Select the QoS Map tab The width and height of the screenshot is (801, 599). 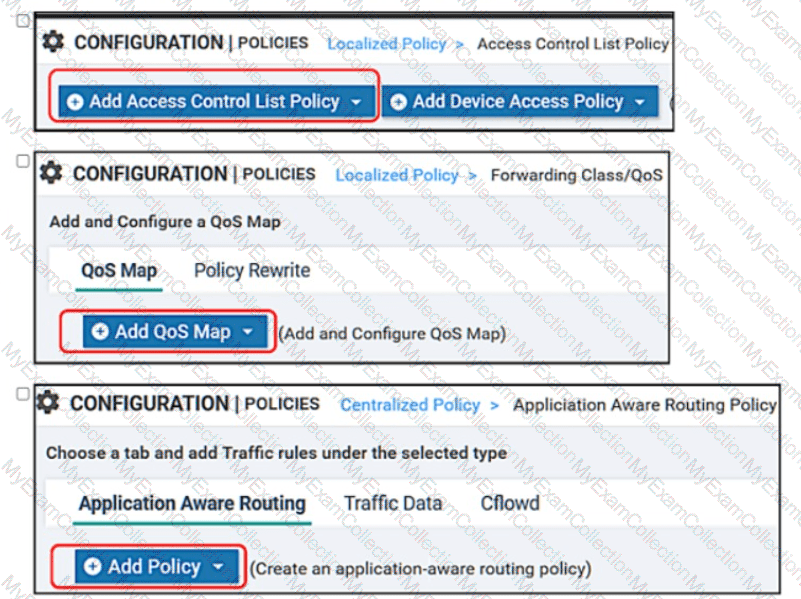[119, 271]
